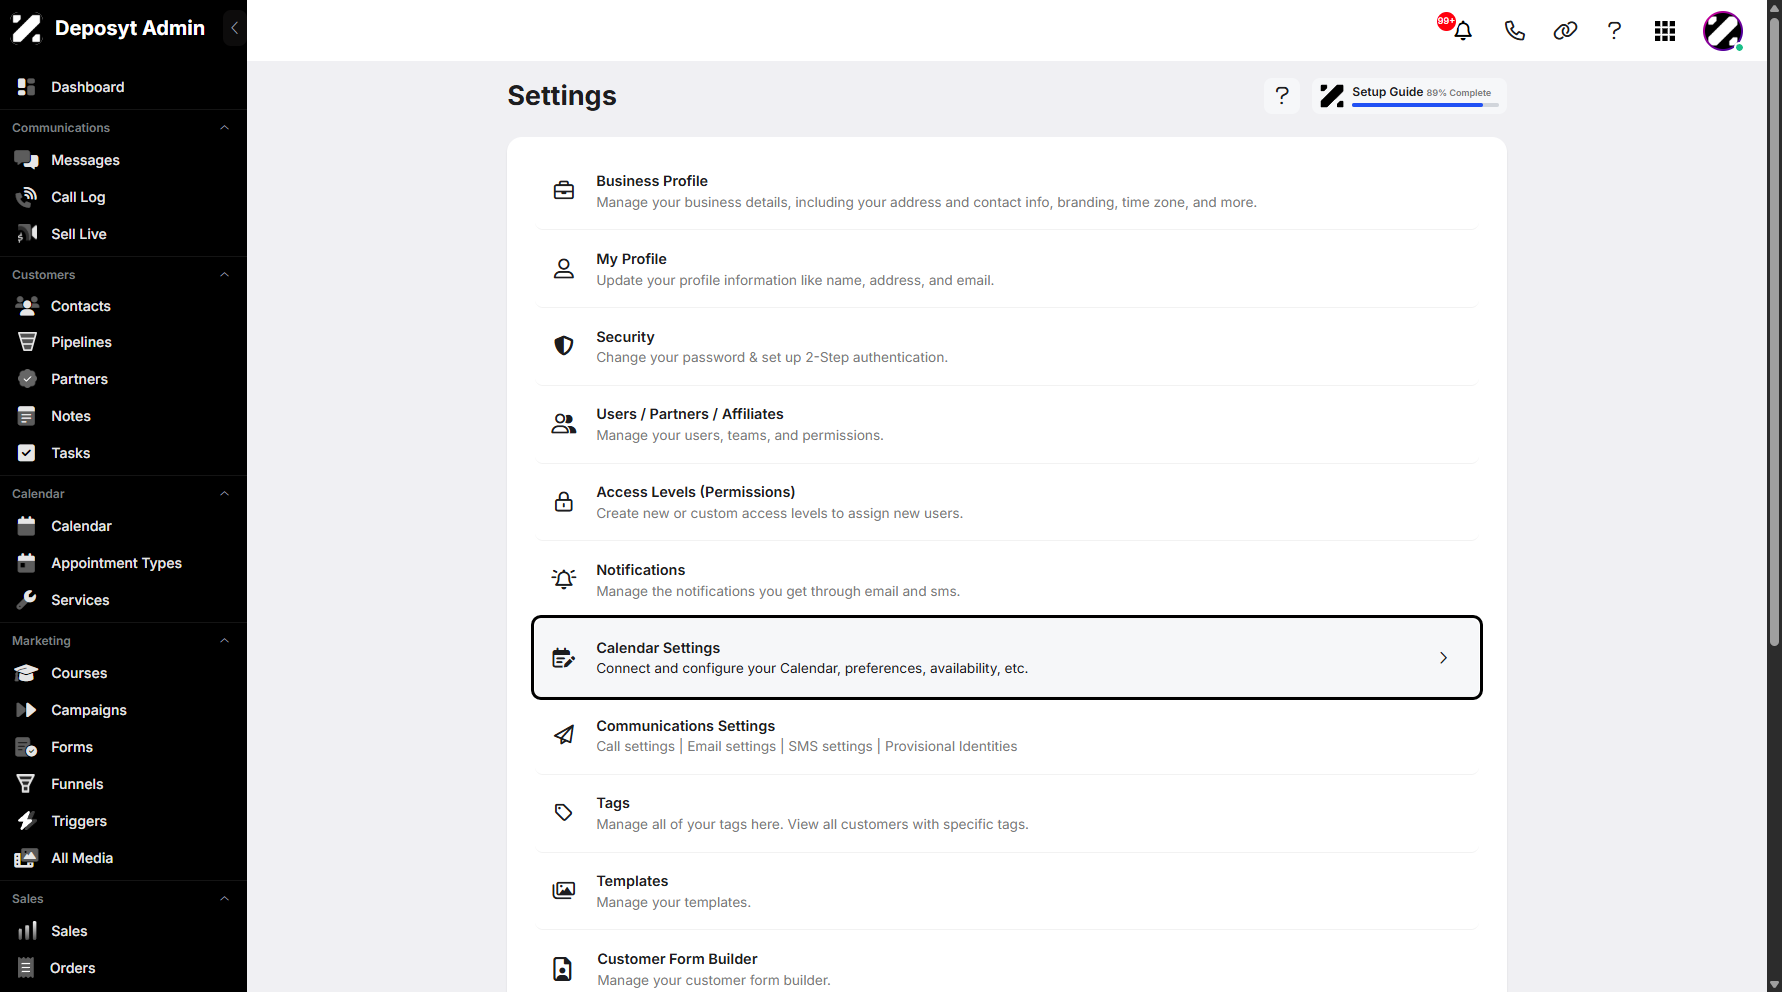Open the user avatar menu

[x=1723, y=31]
